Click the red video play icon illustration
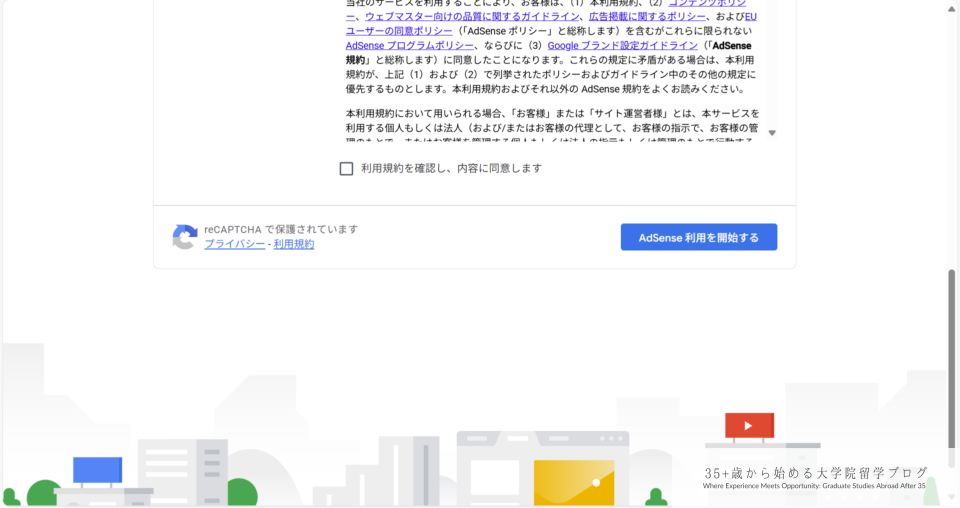 point(749,426)
